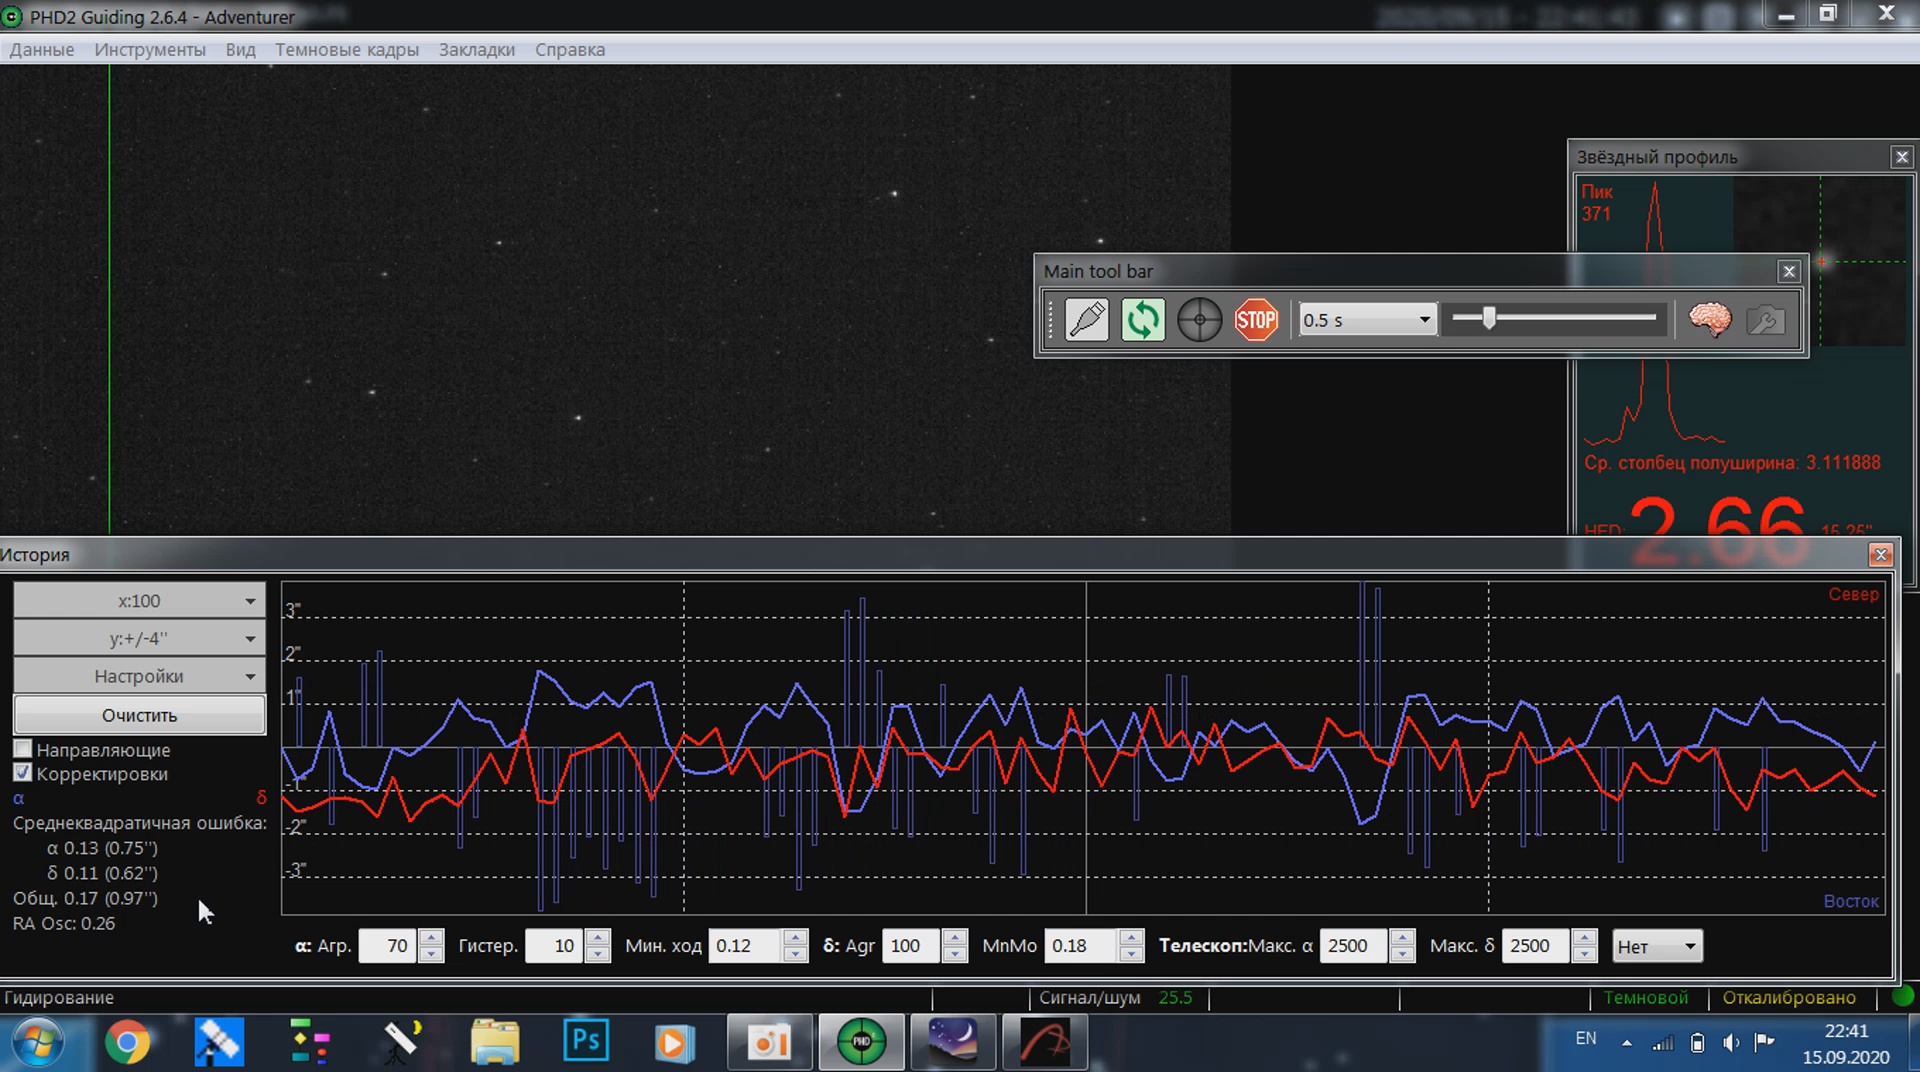The width and height of the screenshot is (1920, 1072).
Task: Click the camera settings wrench icon
Action: [x=1765, y=320]
